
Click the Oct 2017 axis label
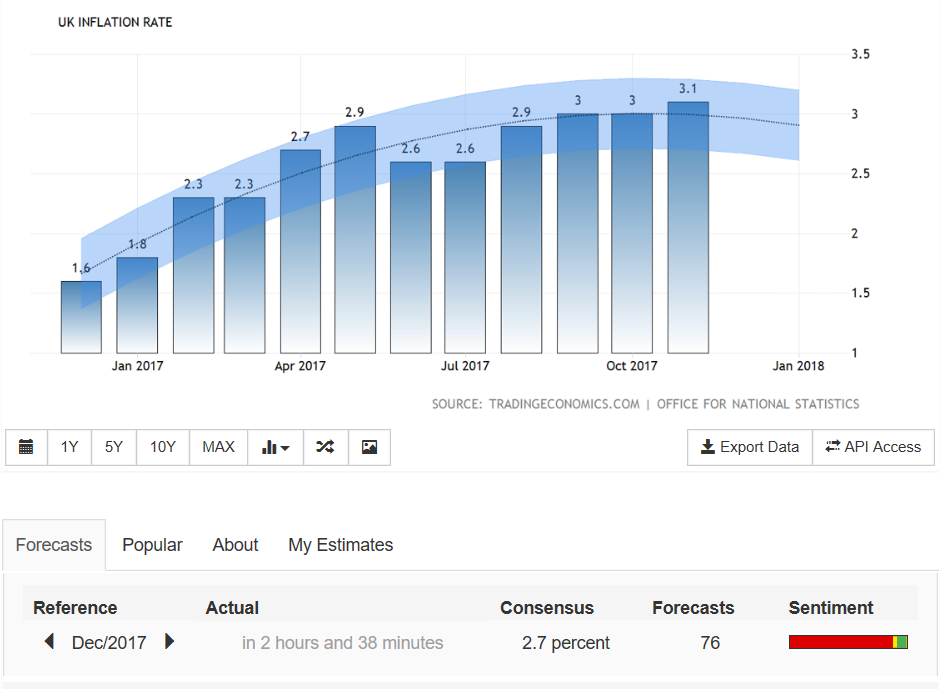tap(632, 366)
